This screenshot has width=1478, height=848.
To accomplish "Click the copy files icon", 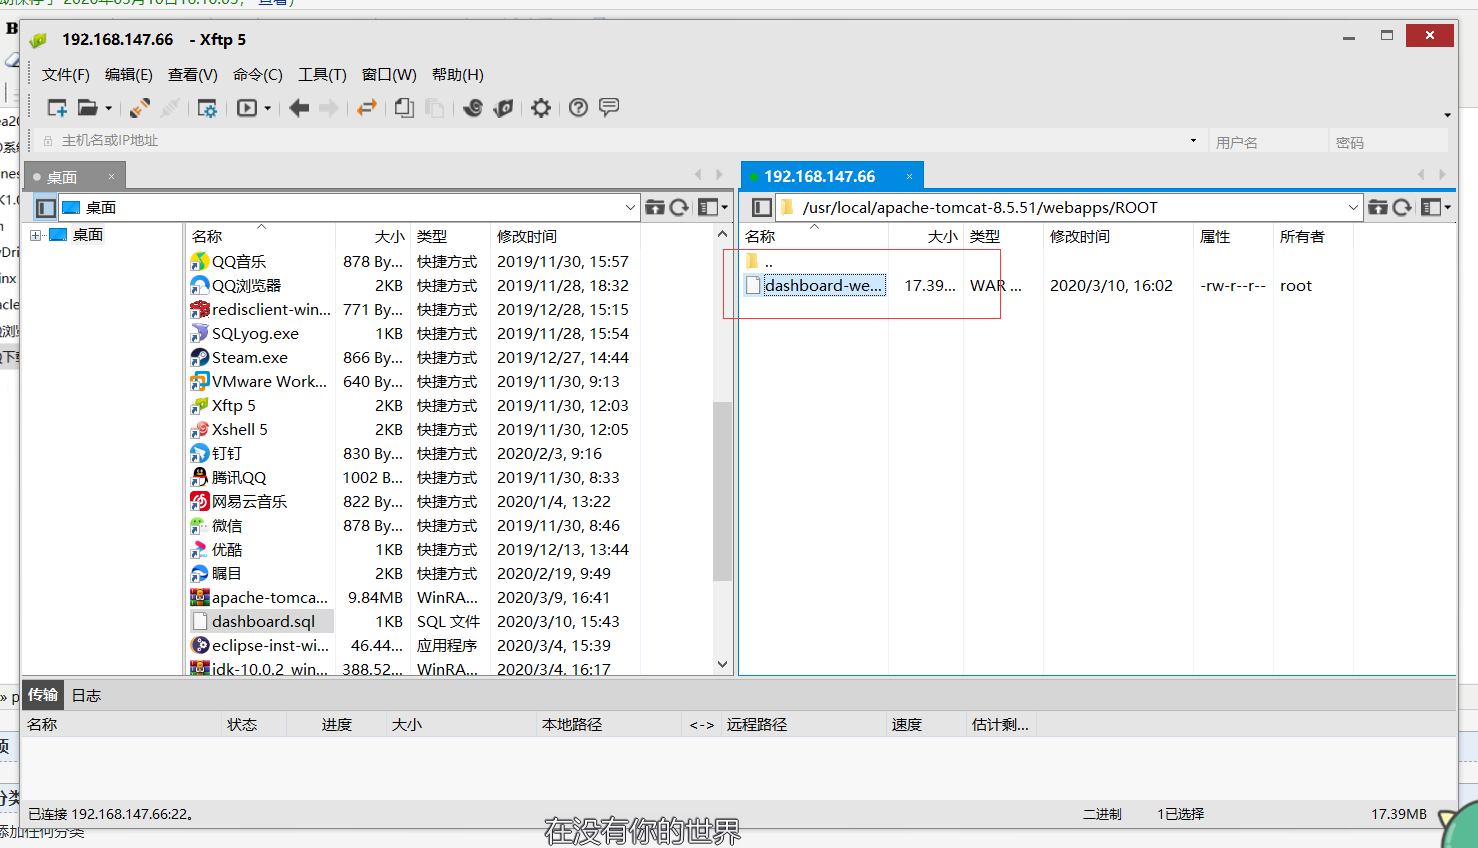I will (x=403, y=107).
